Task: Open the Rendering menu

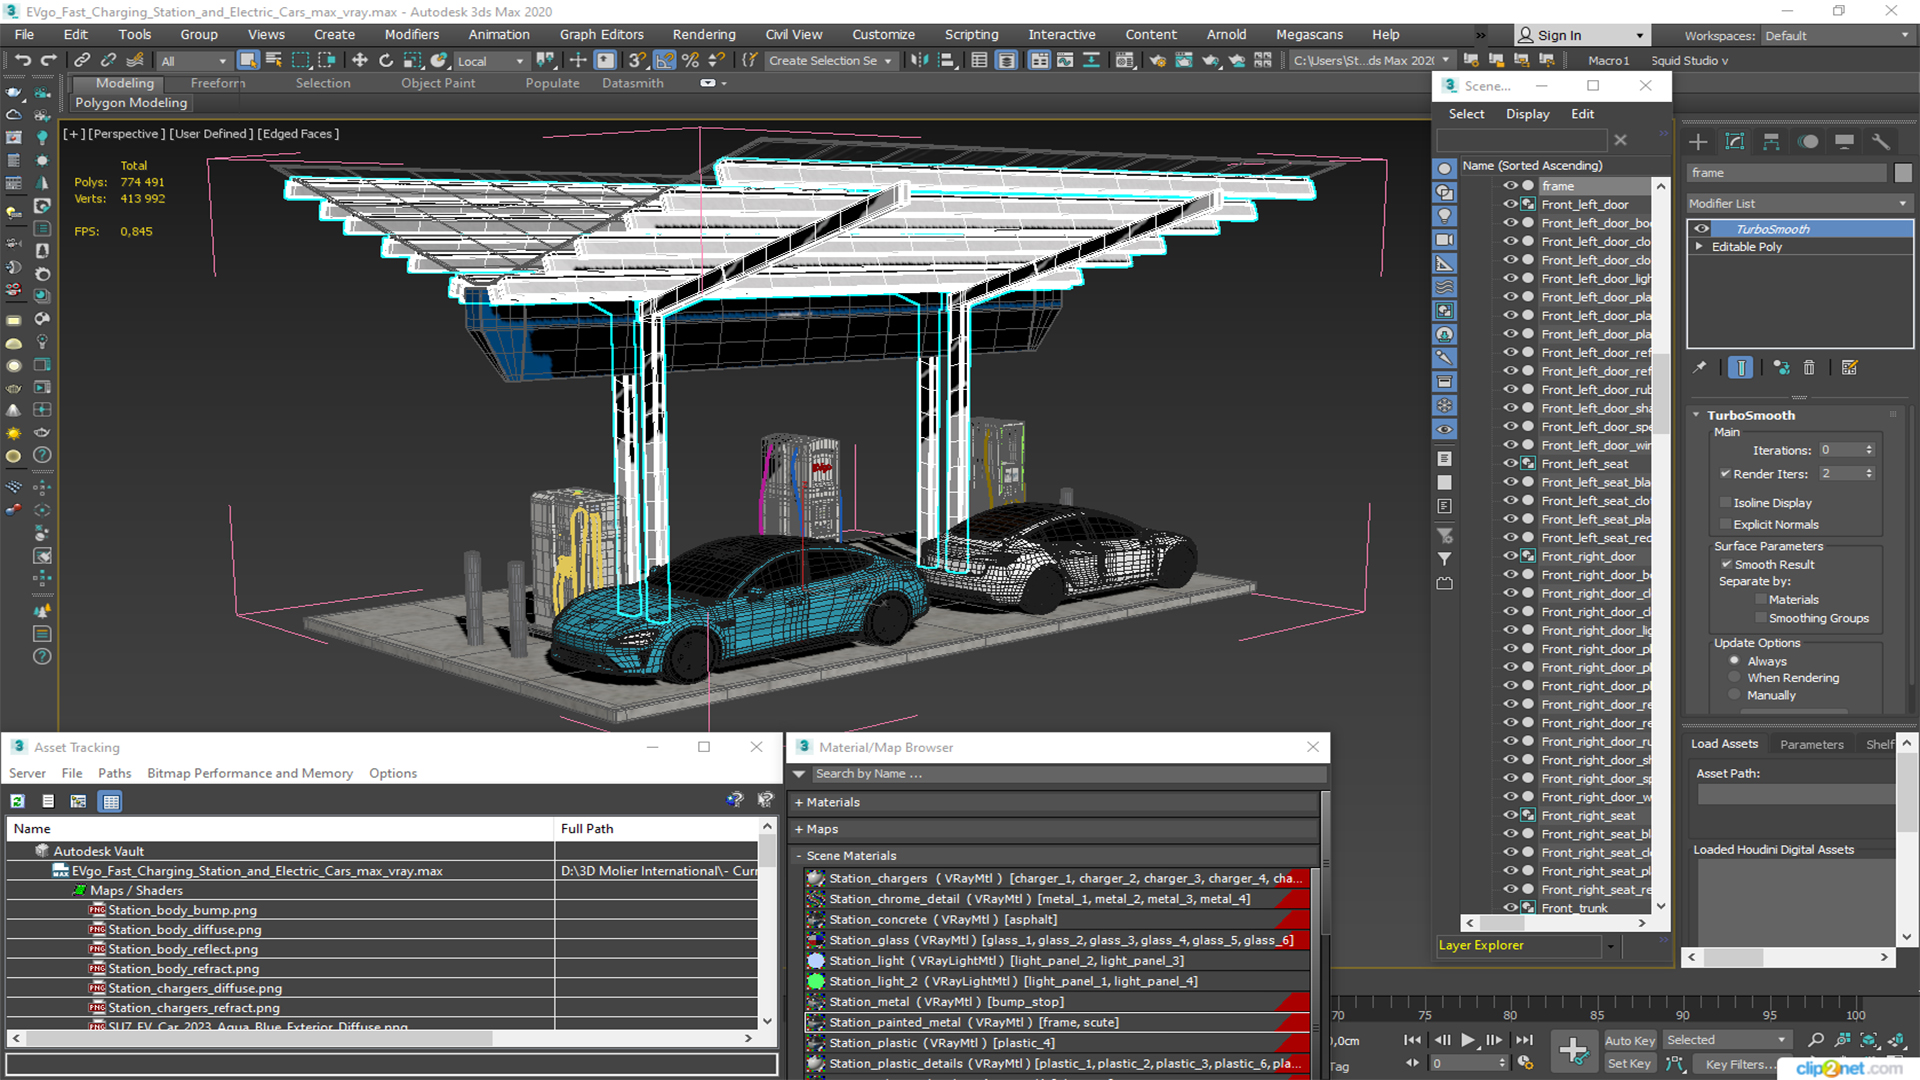Action: (x=703, y=34)
